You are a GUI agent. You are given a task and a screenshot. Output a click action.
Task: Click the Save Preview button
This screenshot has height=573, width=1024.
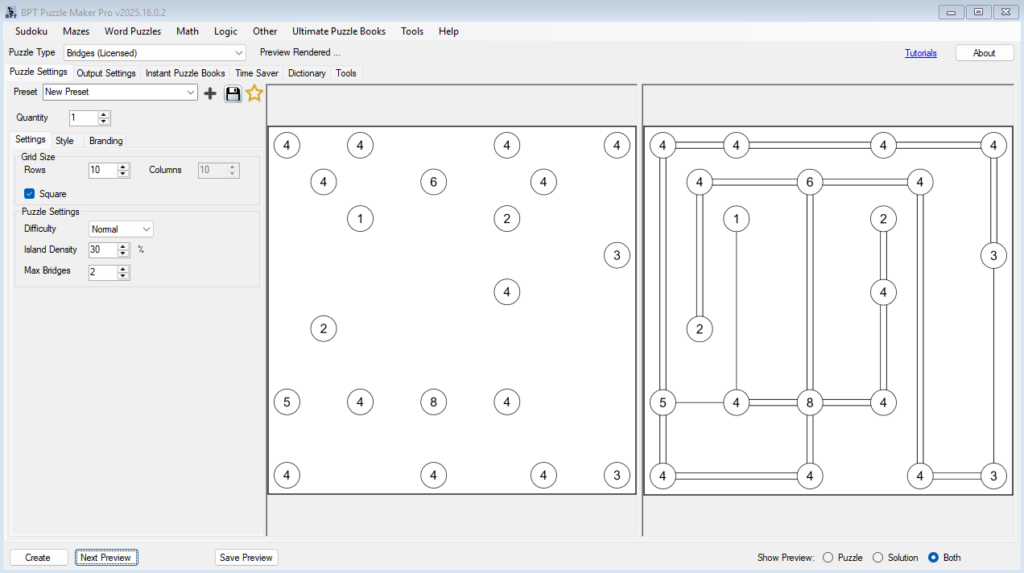tap(246, 557)
